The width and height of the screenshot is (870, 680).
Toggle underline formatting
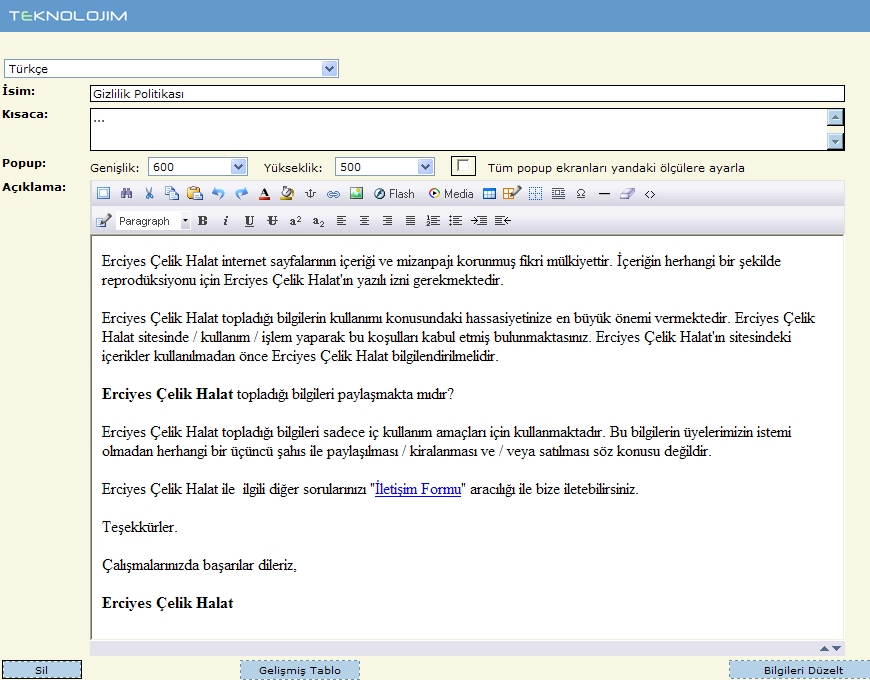tap(249, 221)
